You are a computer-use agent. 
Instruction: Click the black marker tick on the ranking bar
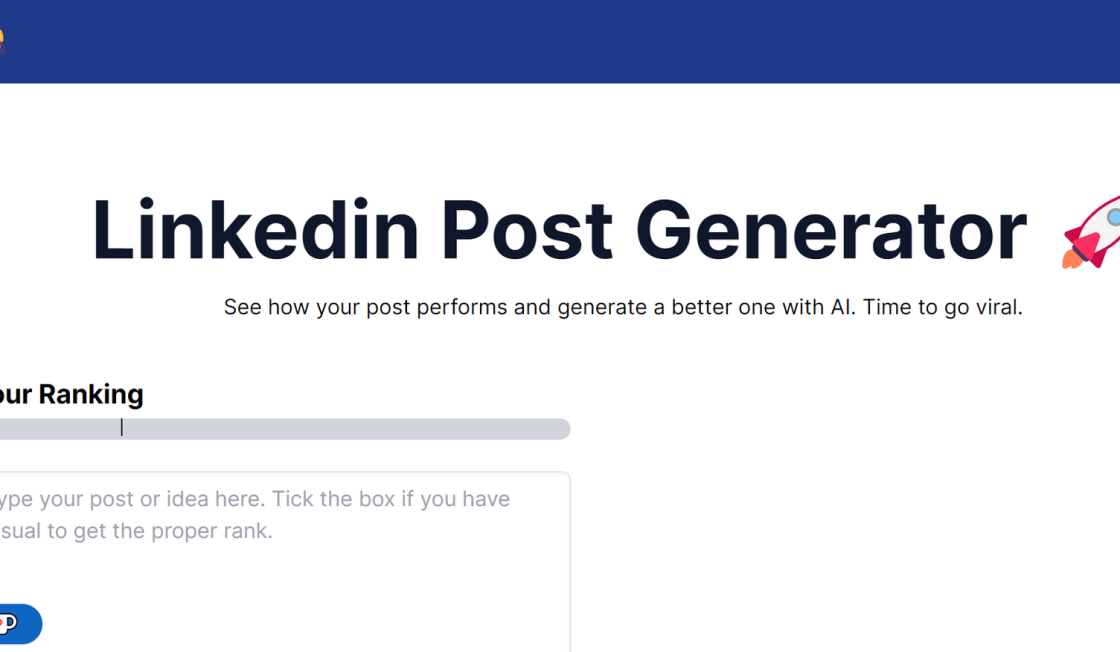tap(122, 428)
